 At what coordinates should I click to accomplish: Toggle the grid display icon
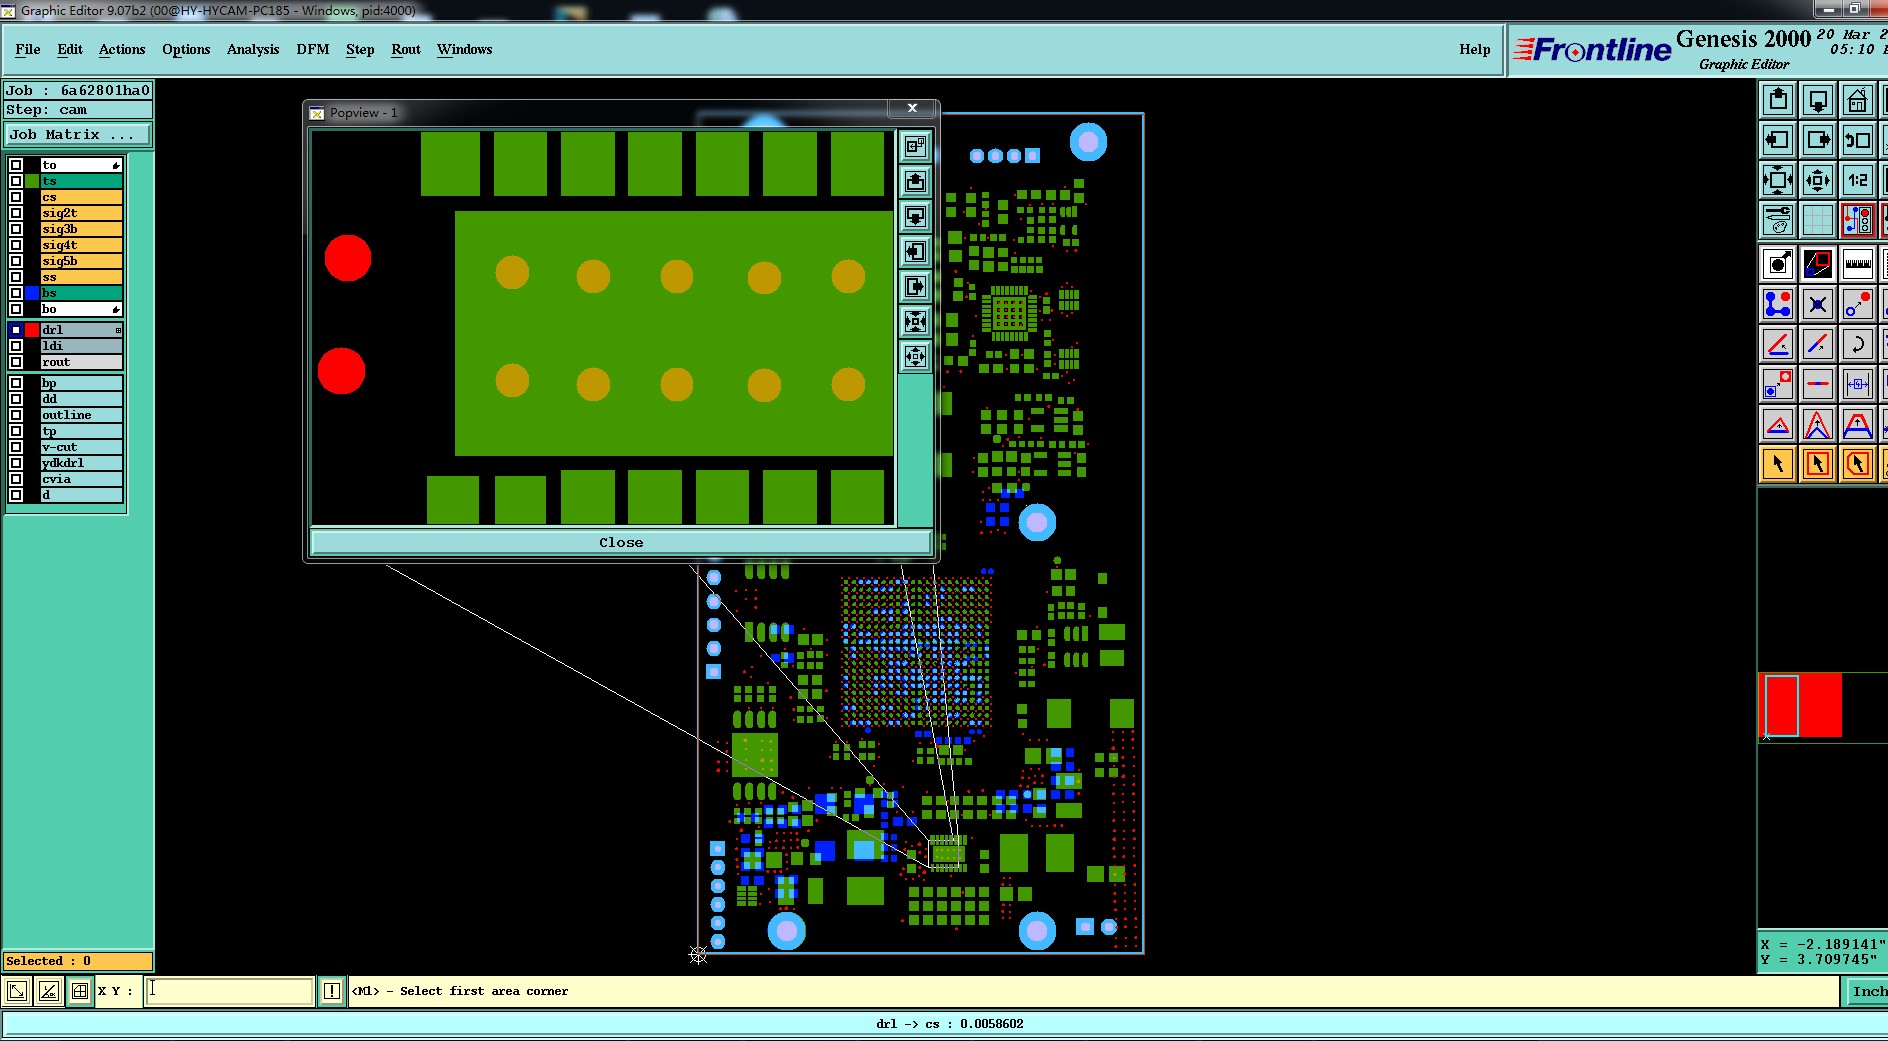1818,219
